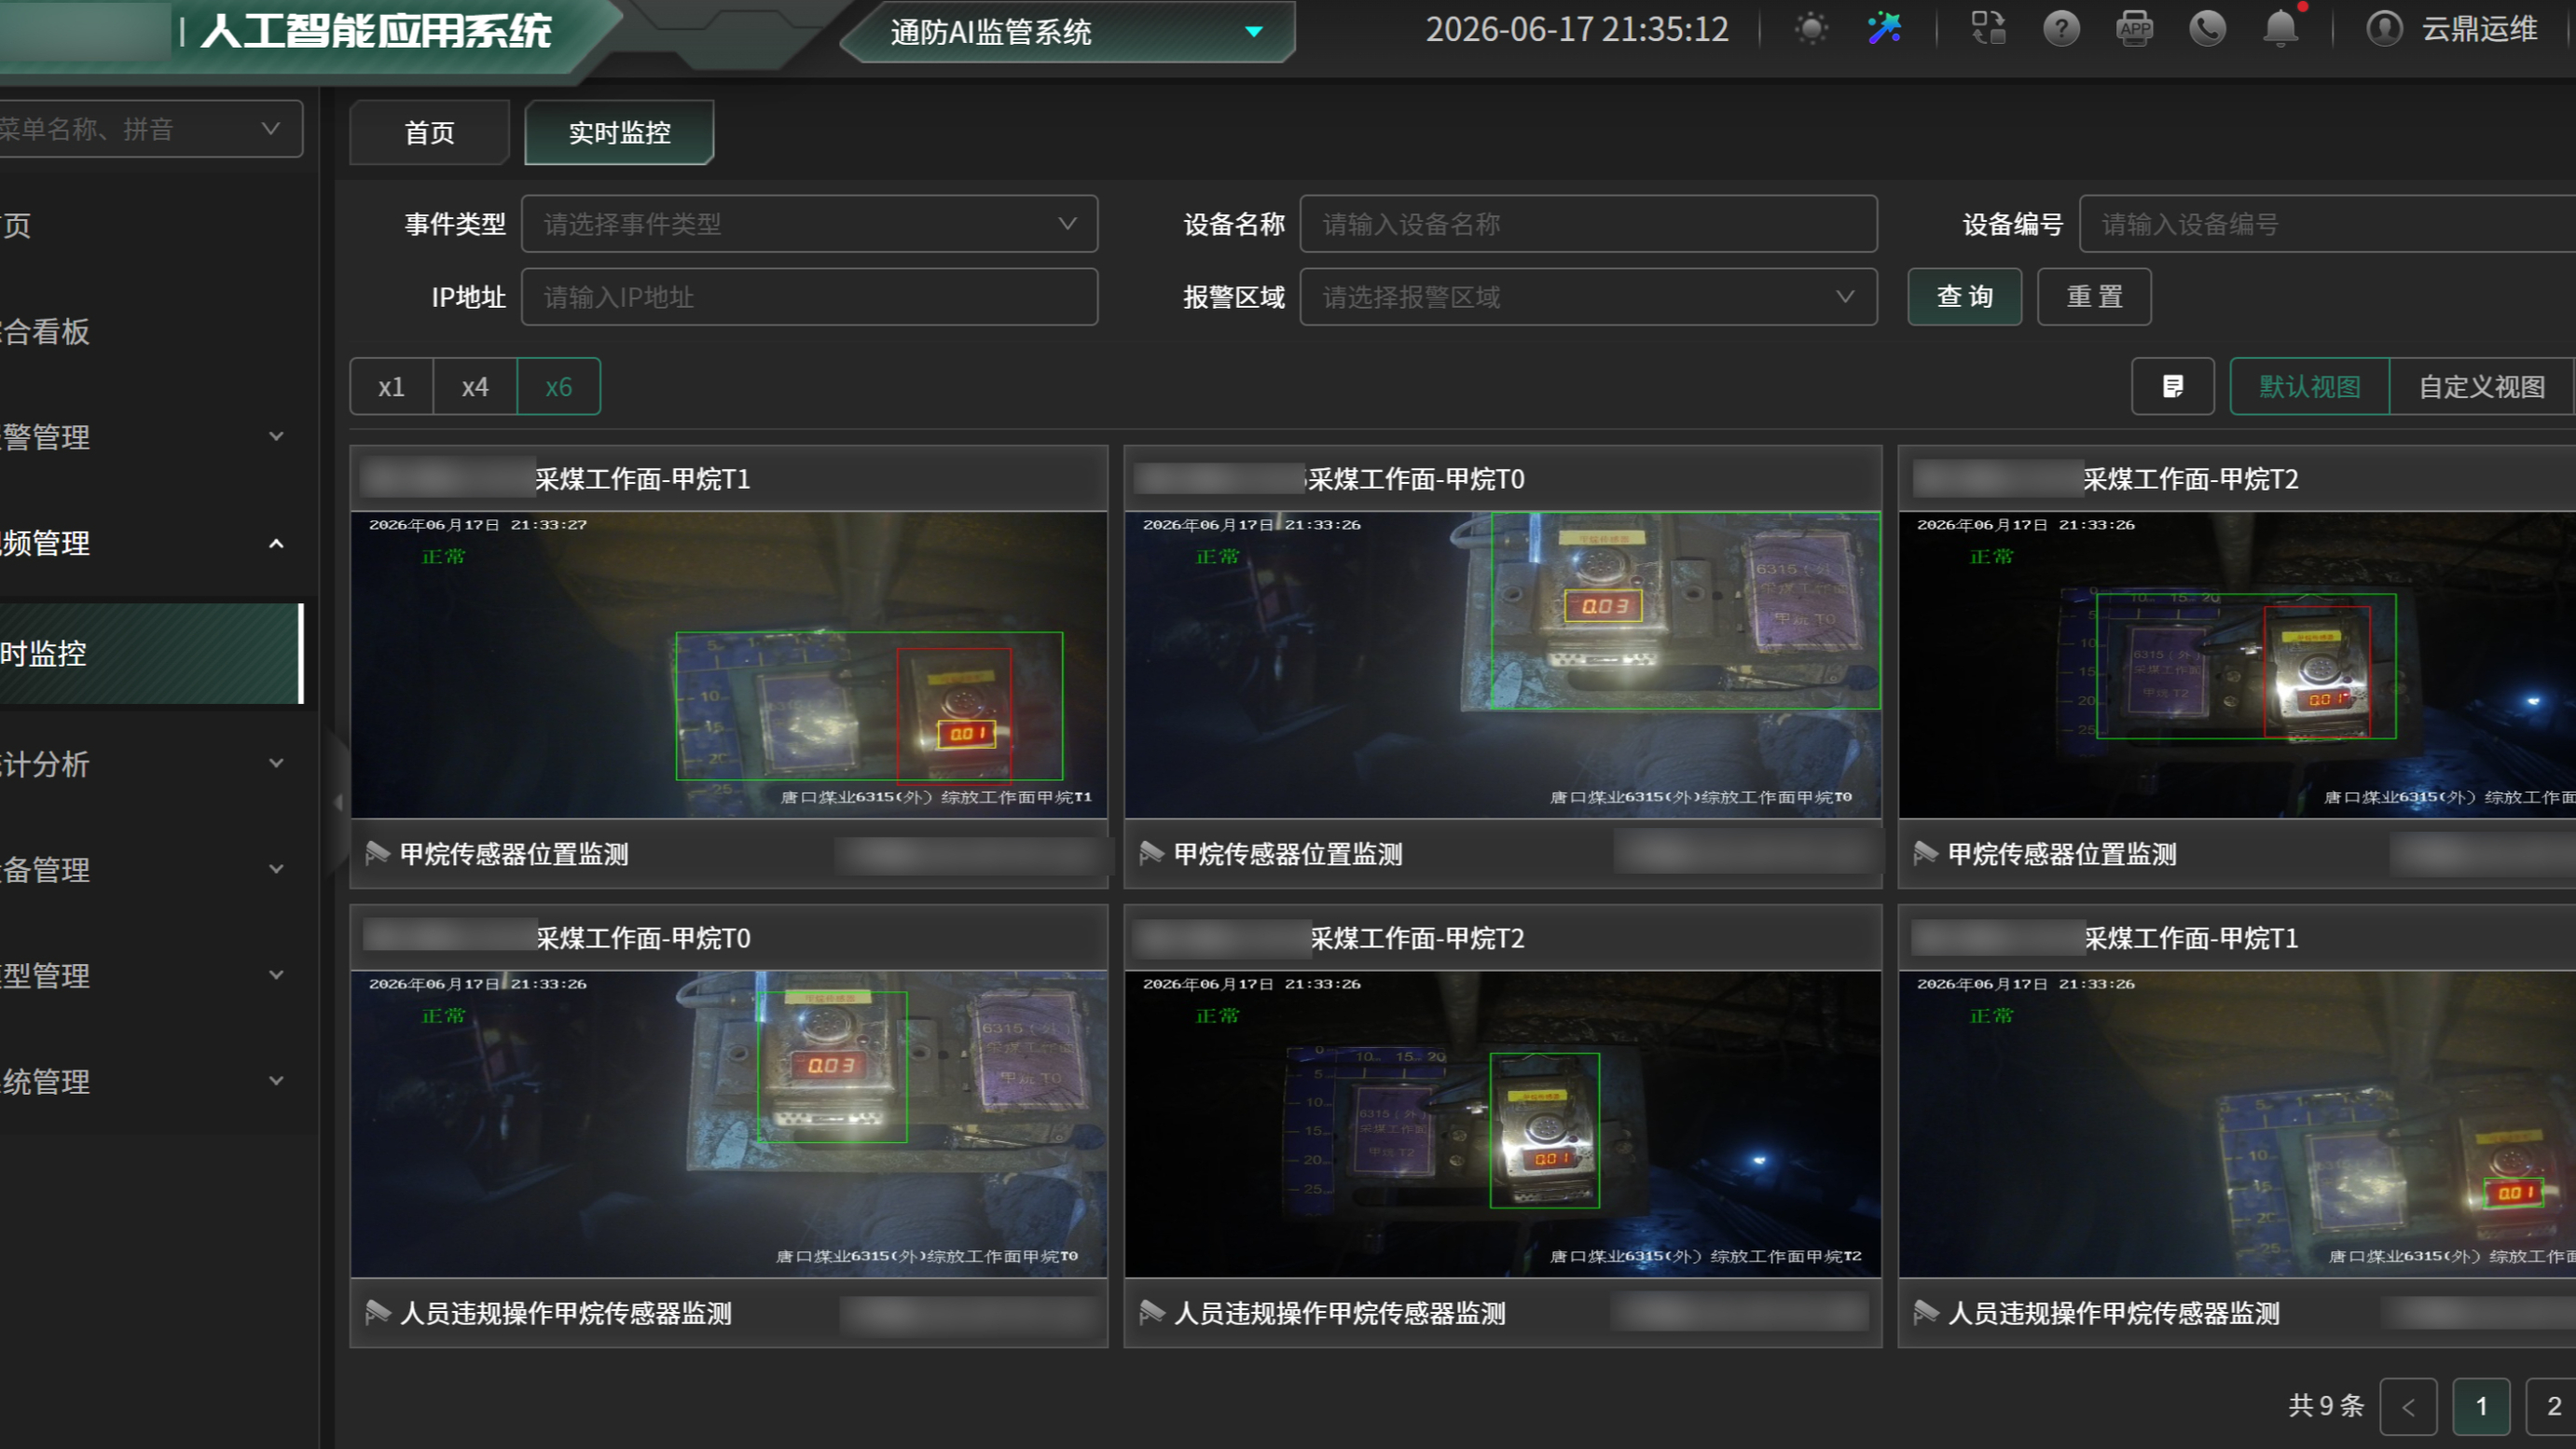Select the x4 grid layout toggle
This screenshot has width=2576, height=1449.
[x=475, y=386]
